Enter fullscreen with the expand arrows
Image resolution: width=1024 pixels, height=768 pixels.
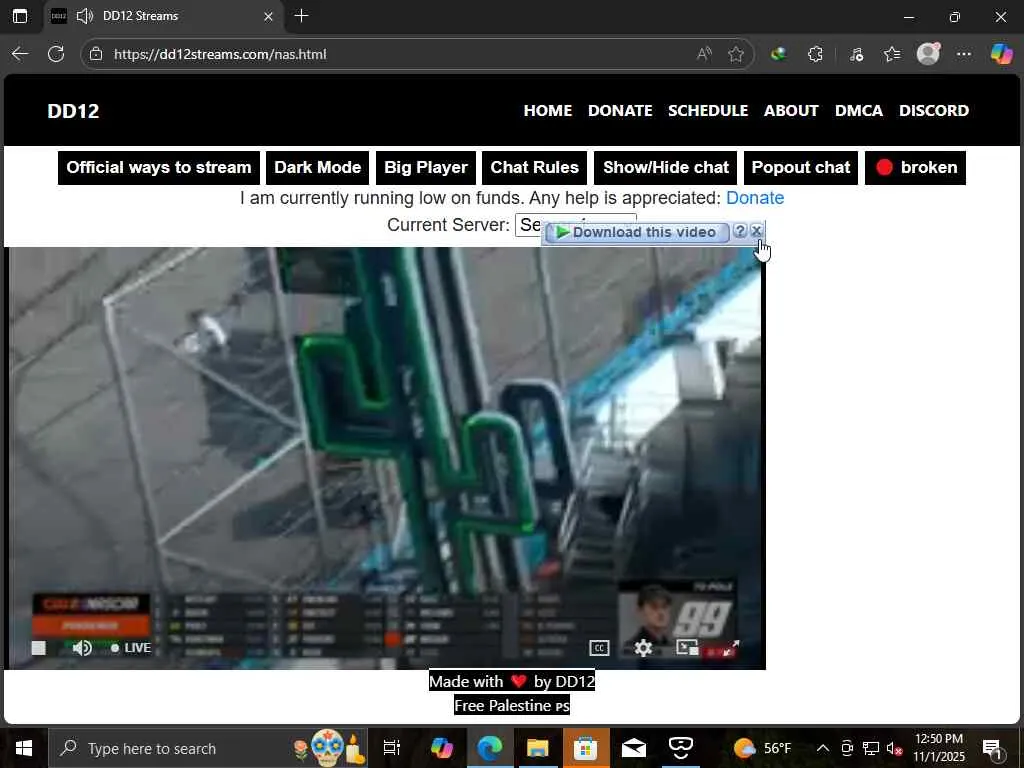point(731,647)
